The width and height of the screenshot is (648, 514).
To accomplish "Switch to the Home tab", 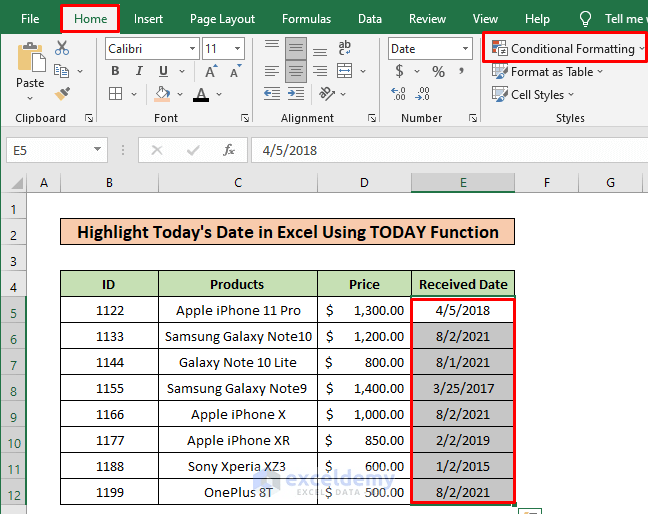I will tap(91, 19).
